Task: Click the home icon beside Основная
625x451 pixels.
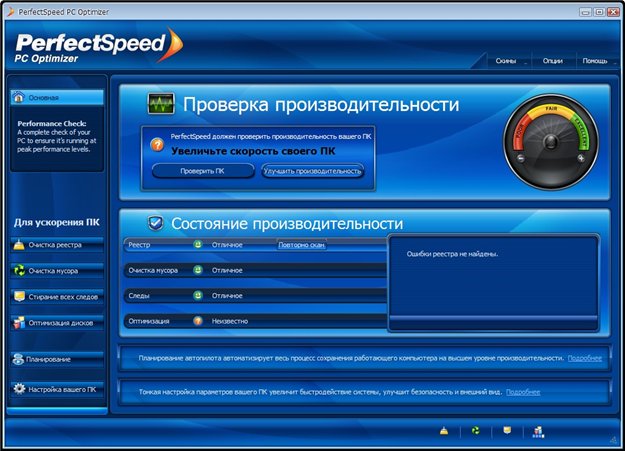Action: (18, 97)
